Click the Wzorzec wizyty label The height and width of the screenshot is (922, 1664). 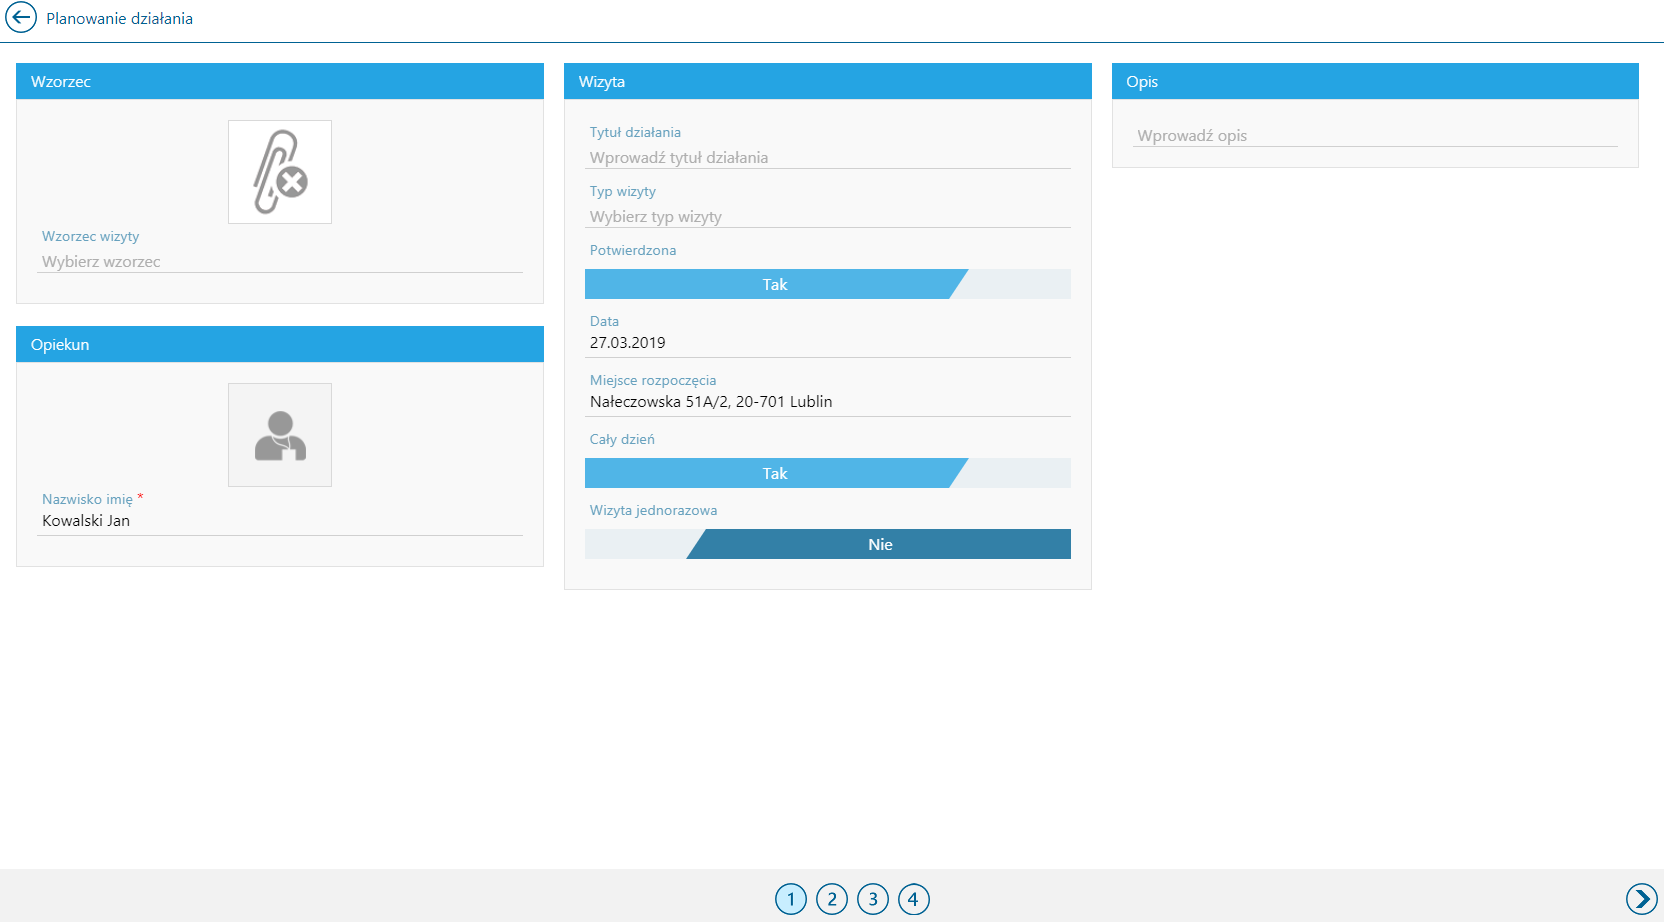(x=90, y=236)
